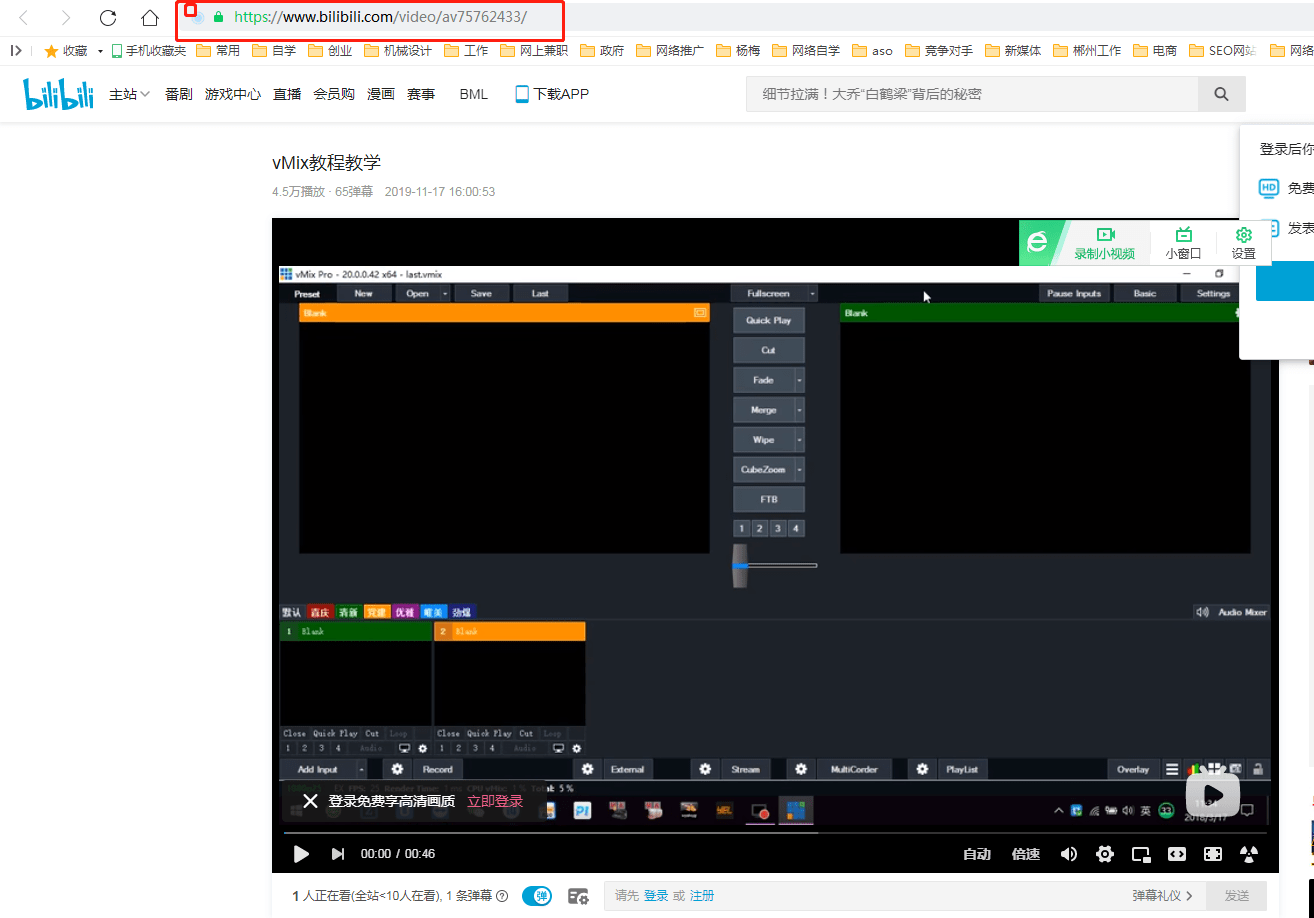This screenshot has width=1314, height=918.
Task: Open the 游戏中心 nav item
Action: (233, 94)
